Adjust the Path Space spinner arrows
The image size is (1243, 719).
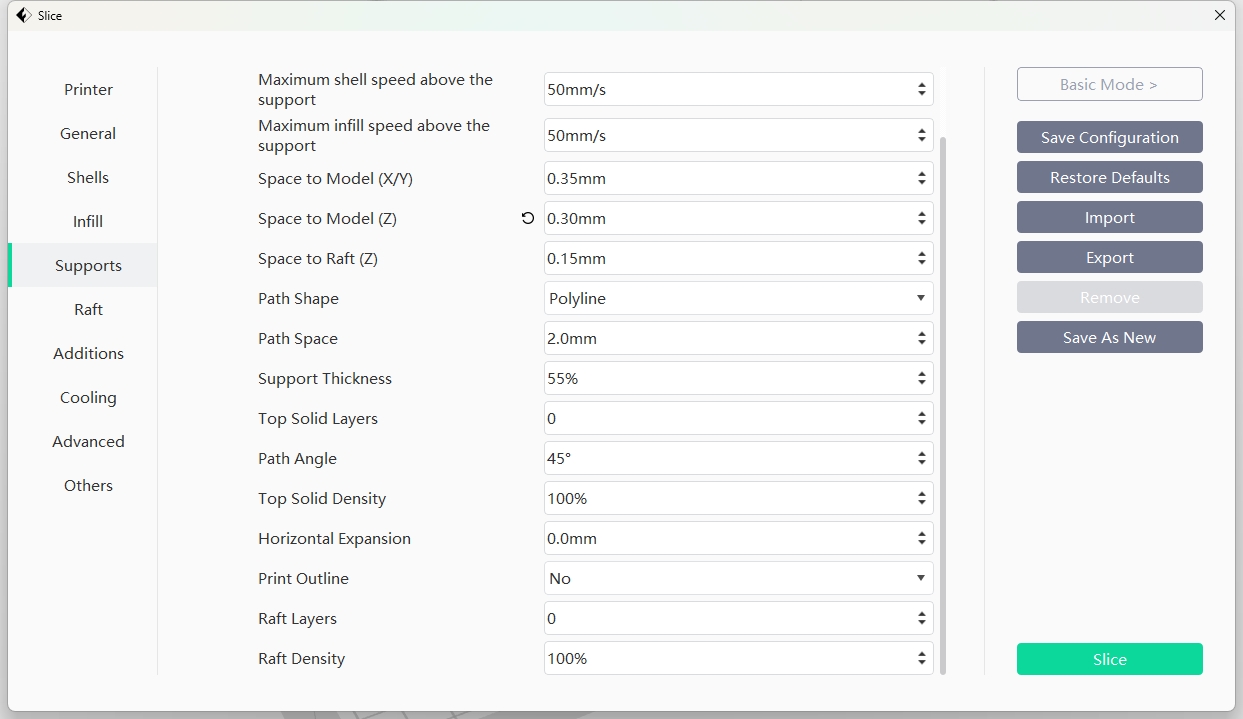point(921,338)
